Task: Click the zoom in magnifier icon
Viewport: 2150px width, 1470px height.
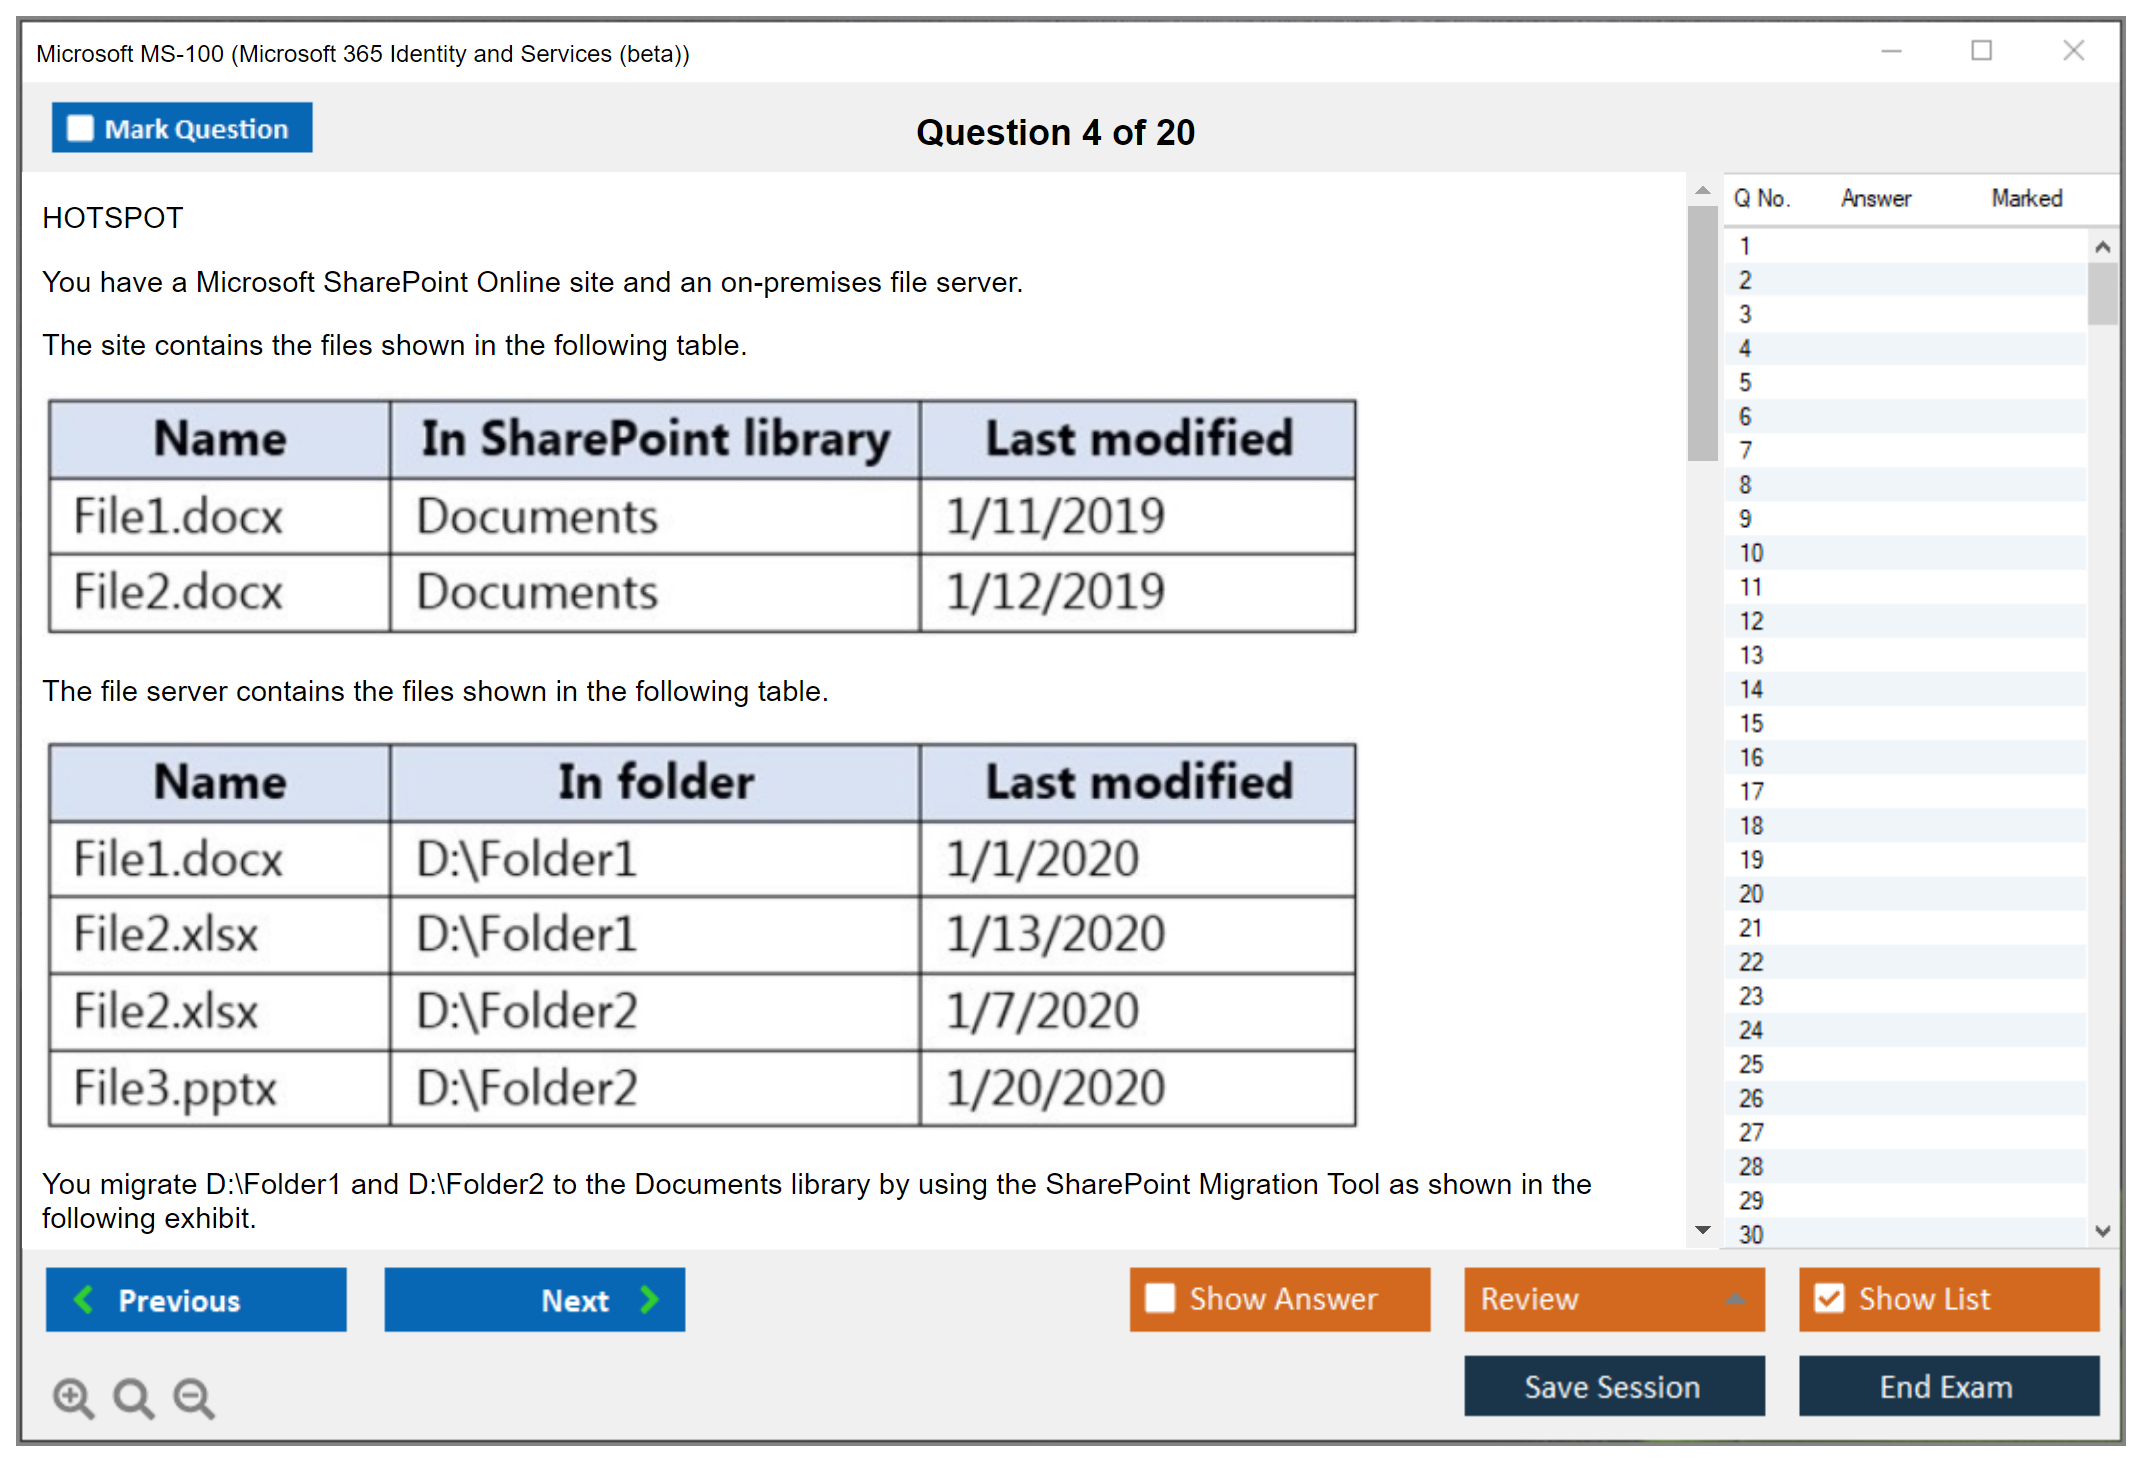Action: click(x=73, y=1397)
